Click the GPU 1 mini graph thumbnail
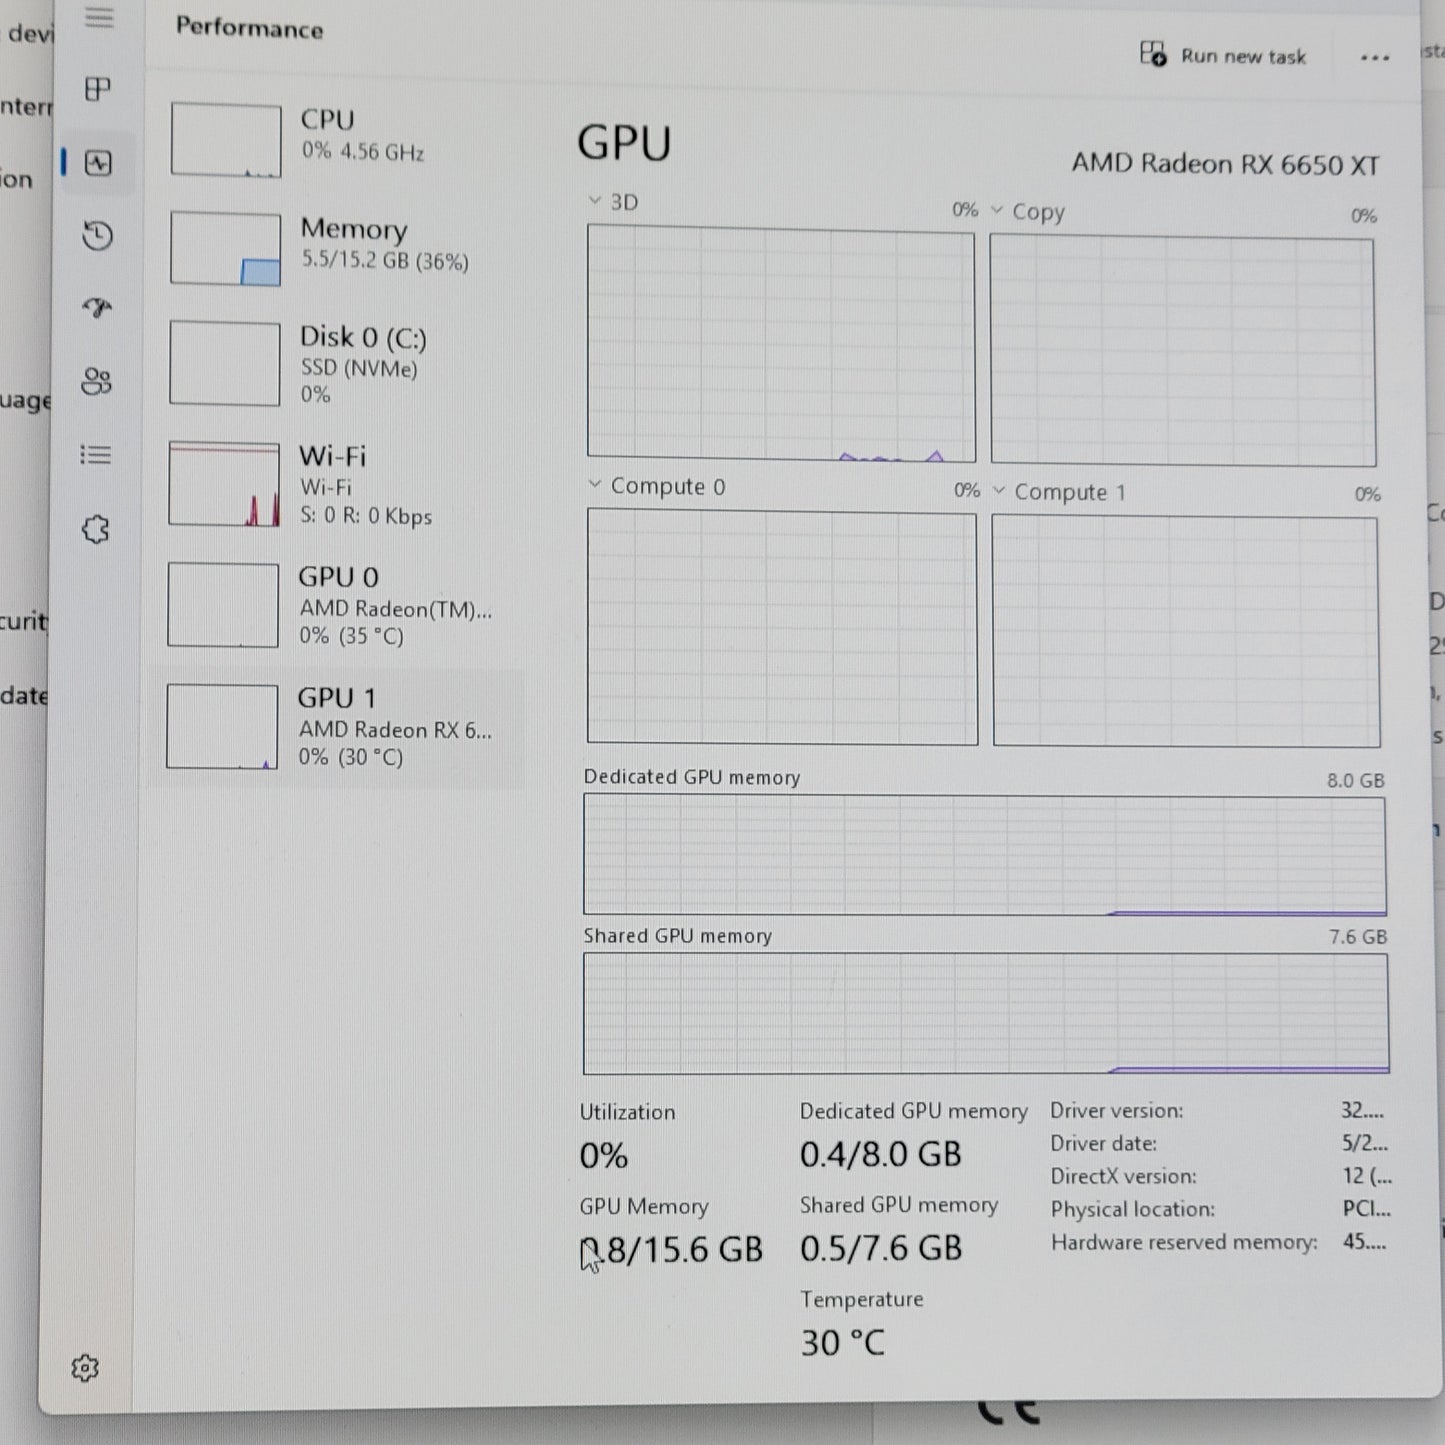The height and width of the screenshot is (1445, 1445). [222, 726]
